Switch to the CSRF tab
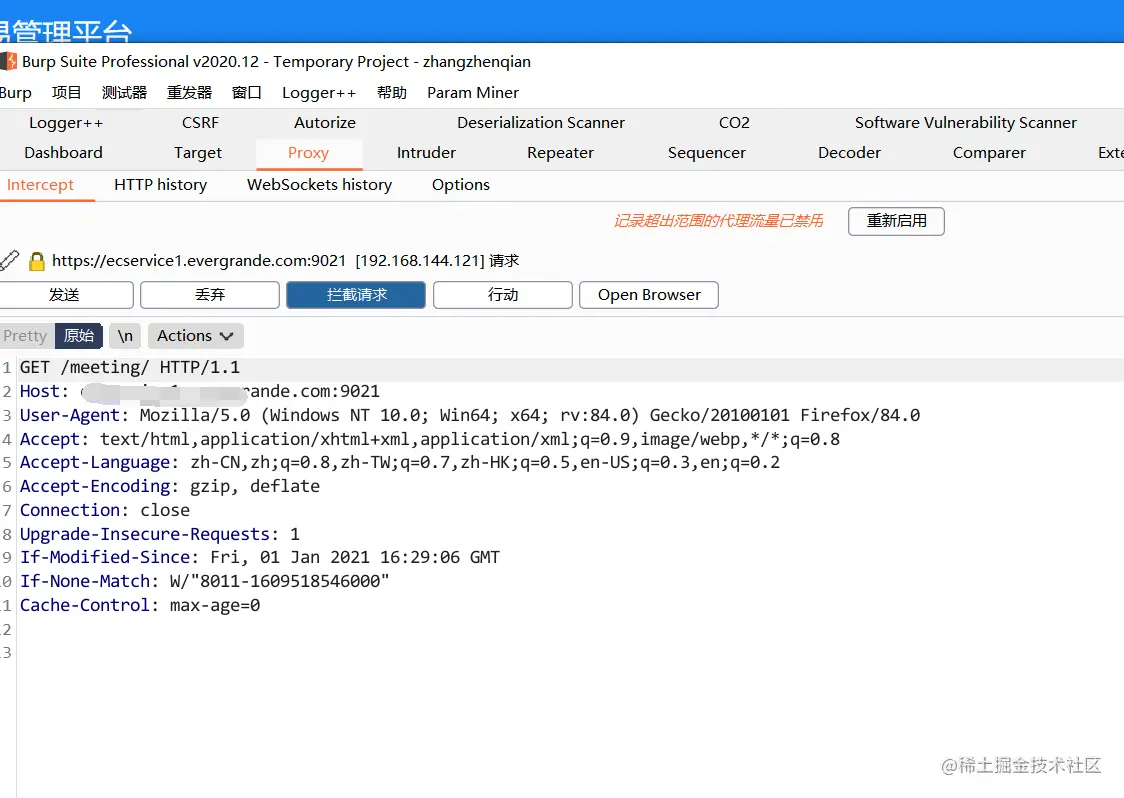Viewport: 1124px width, 798px height. click(200, 123)
